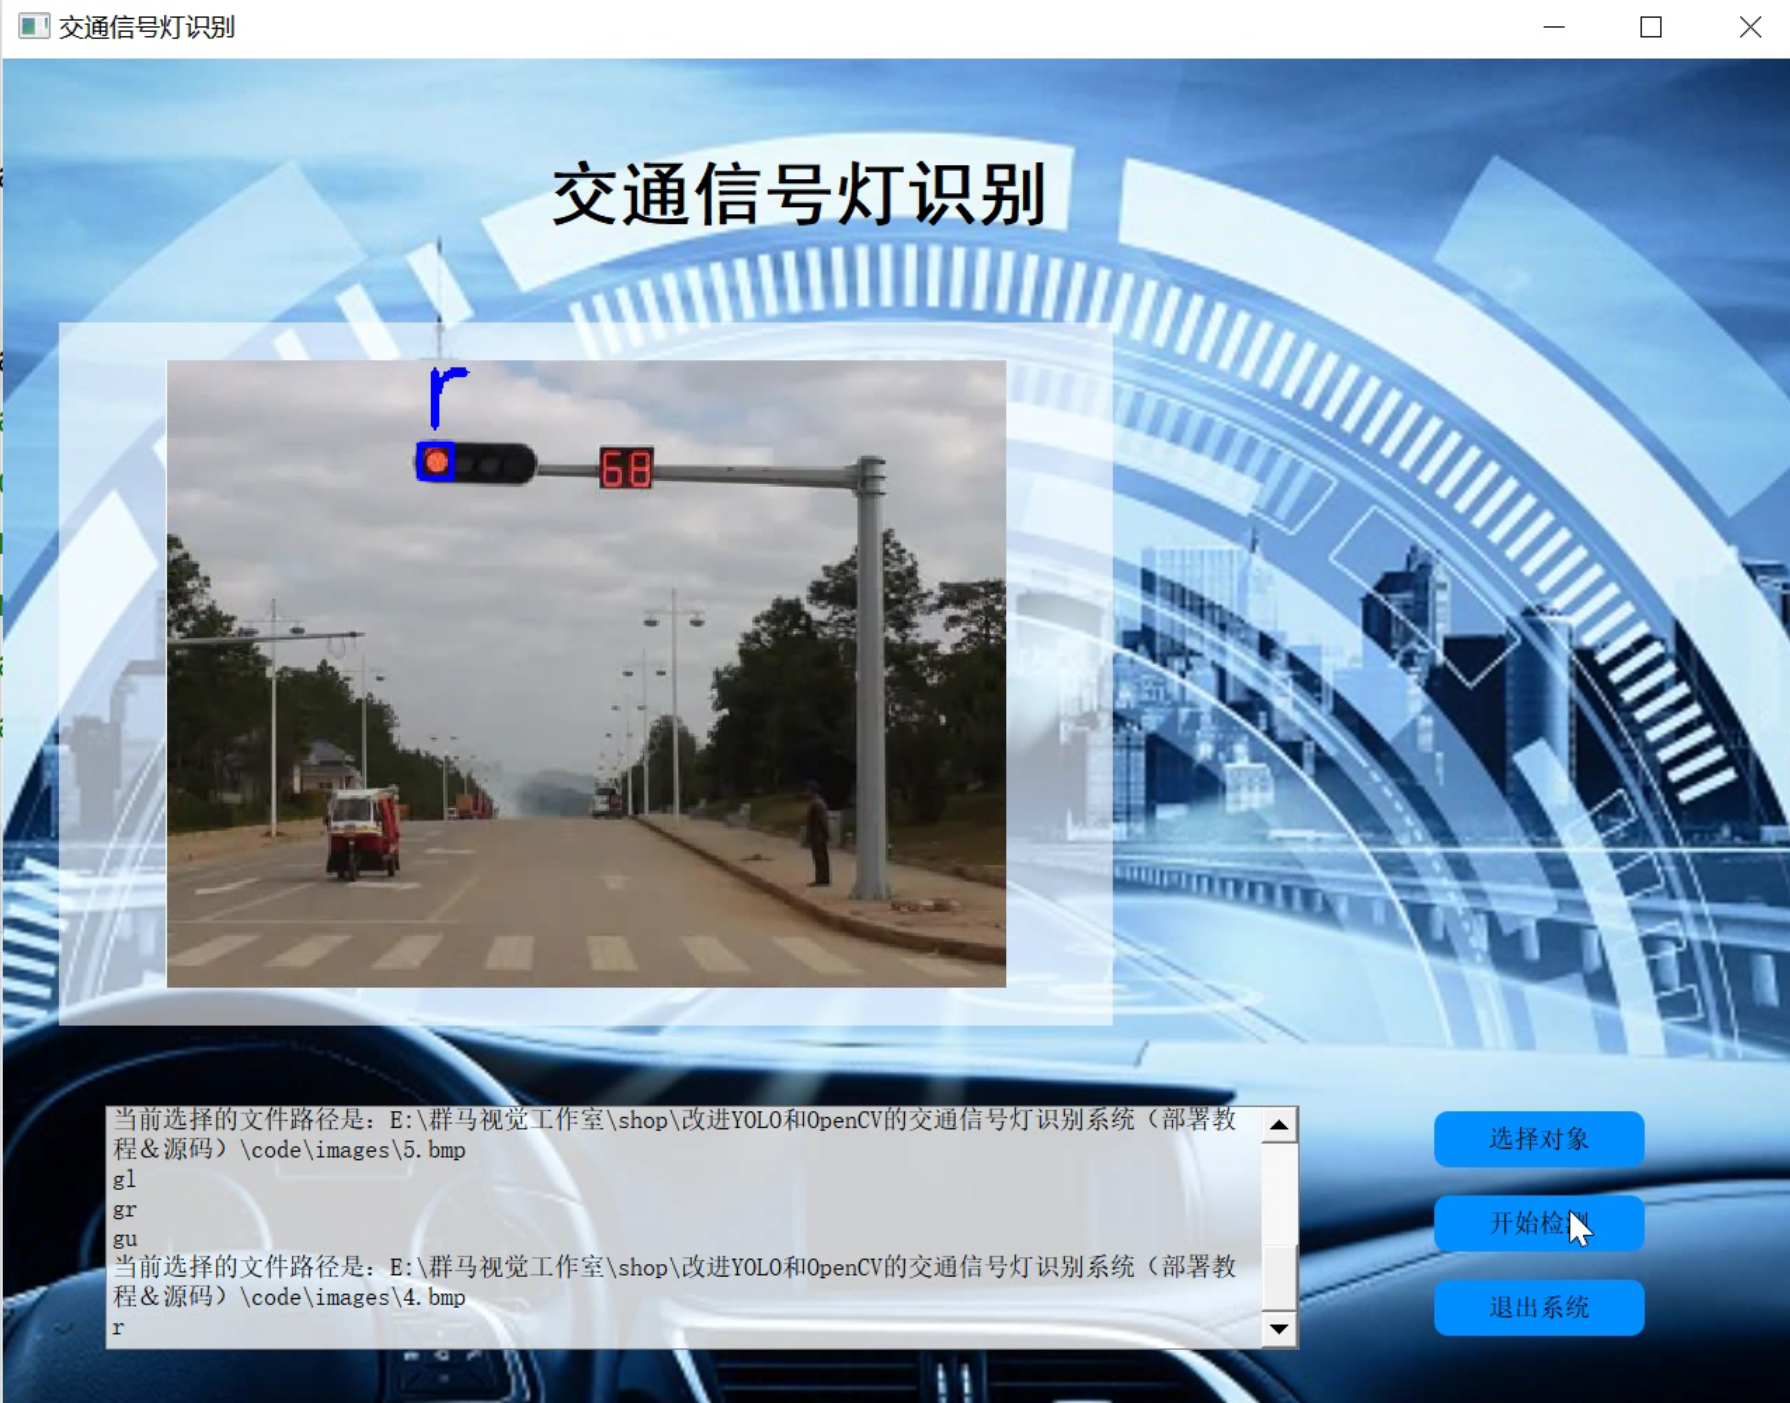Maximize the 交通信号灯识别 window
The width and height of the screenshot is (1790, 1403).
click(x=1651, y=27)
